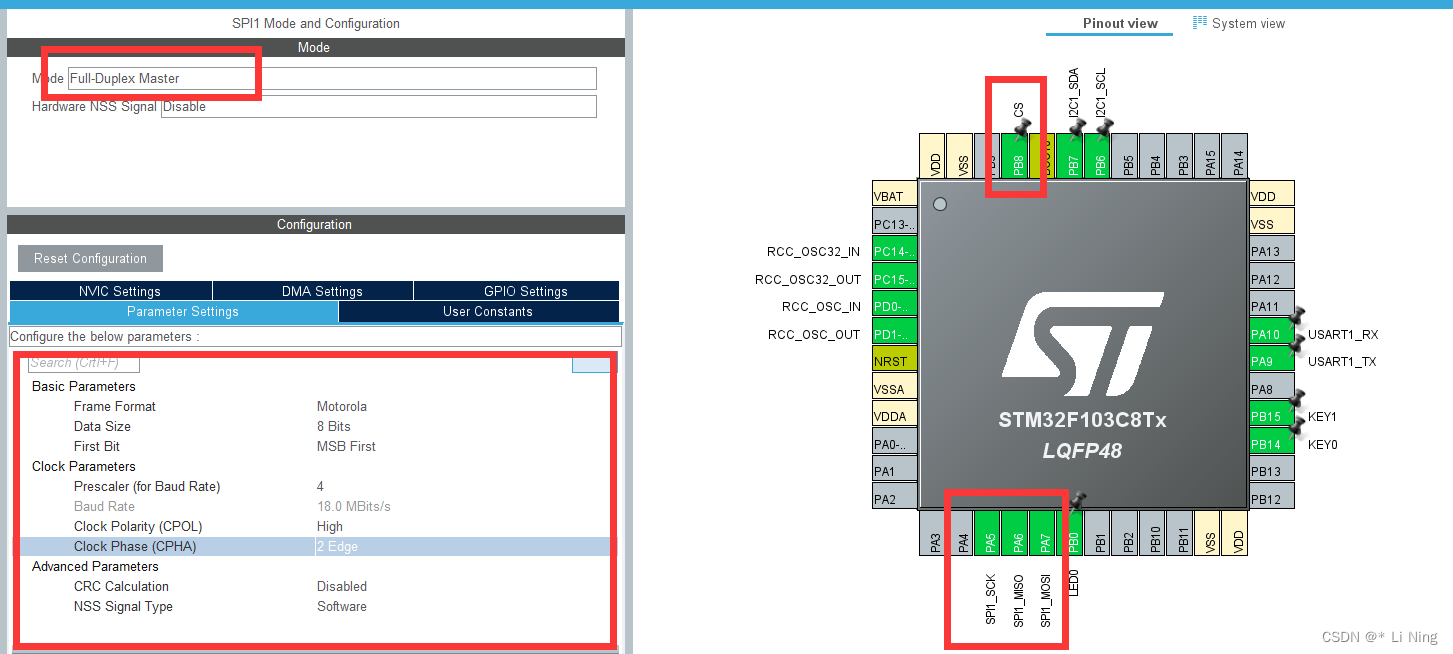1453x654 pixels.
Task: Click pin PB7 for I2C1_SDA
Action: point(1071,156)
